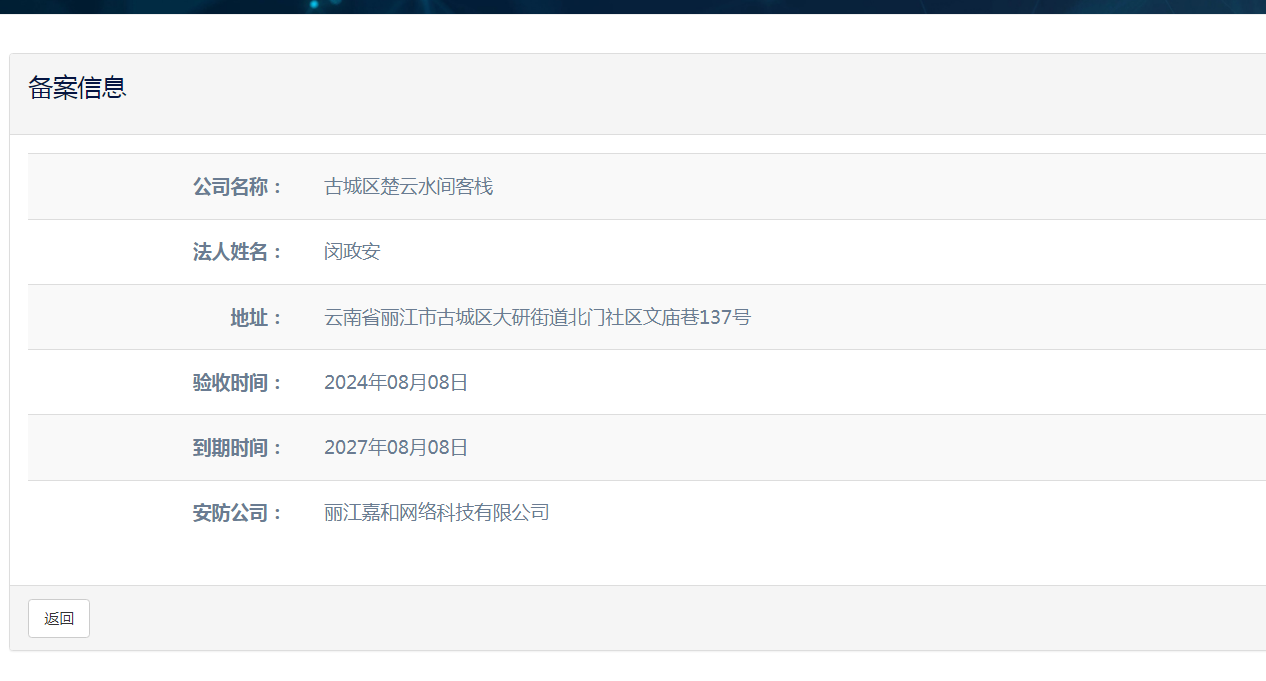Select legal representative name 闵政安
The height and width of the screenshot is (681, 1266).
(x=352, y=252)
